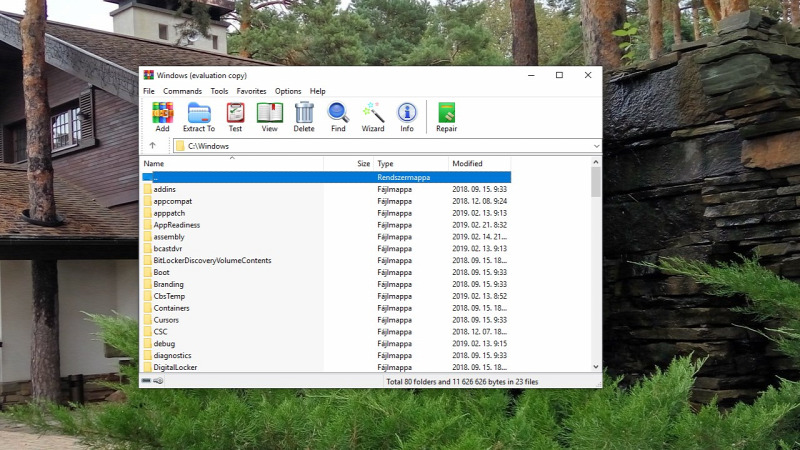Select the AppReadiness folder row
The image size is (800, 450).
[x=177, y=225]
